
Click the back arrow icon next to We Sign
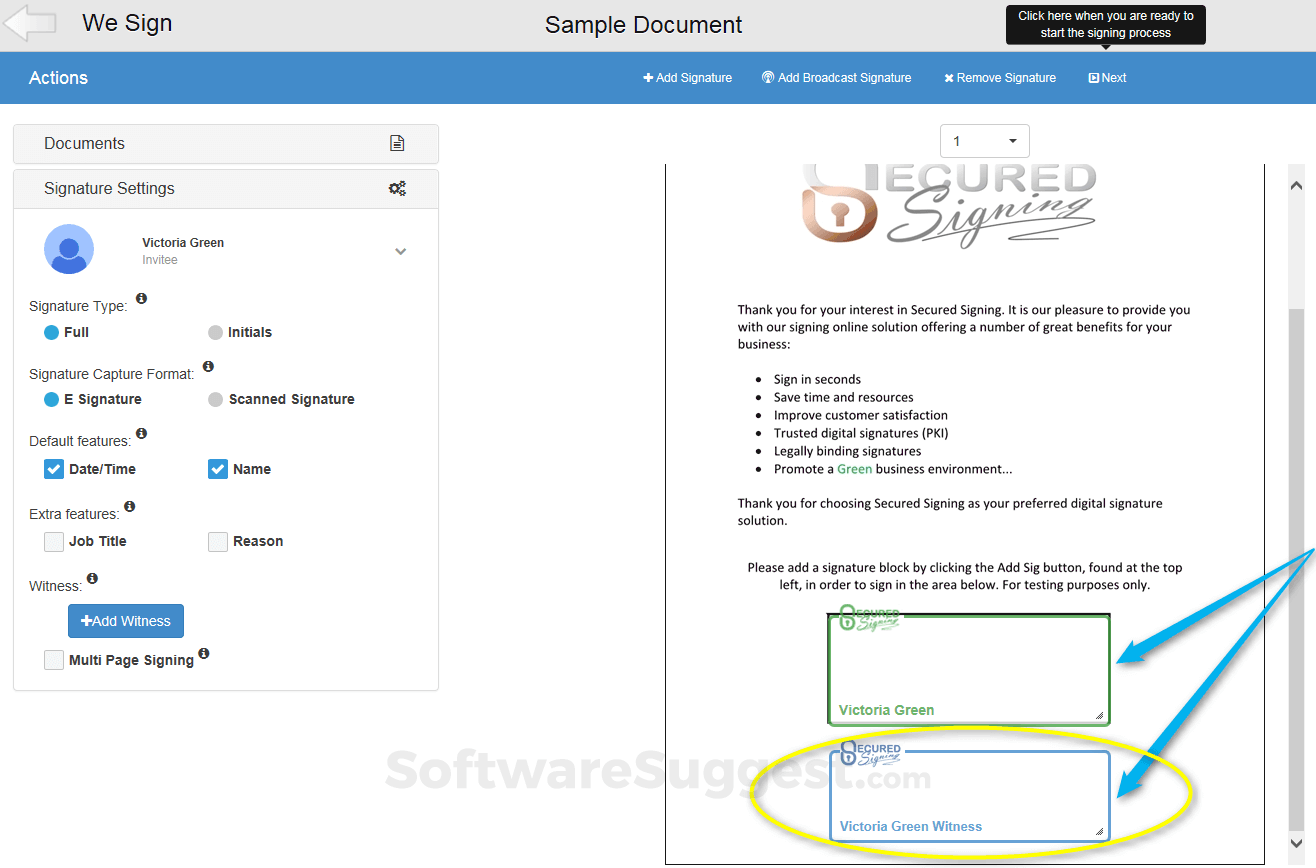point(30,23)
